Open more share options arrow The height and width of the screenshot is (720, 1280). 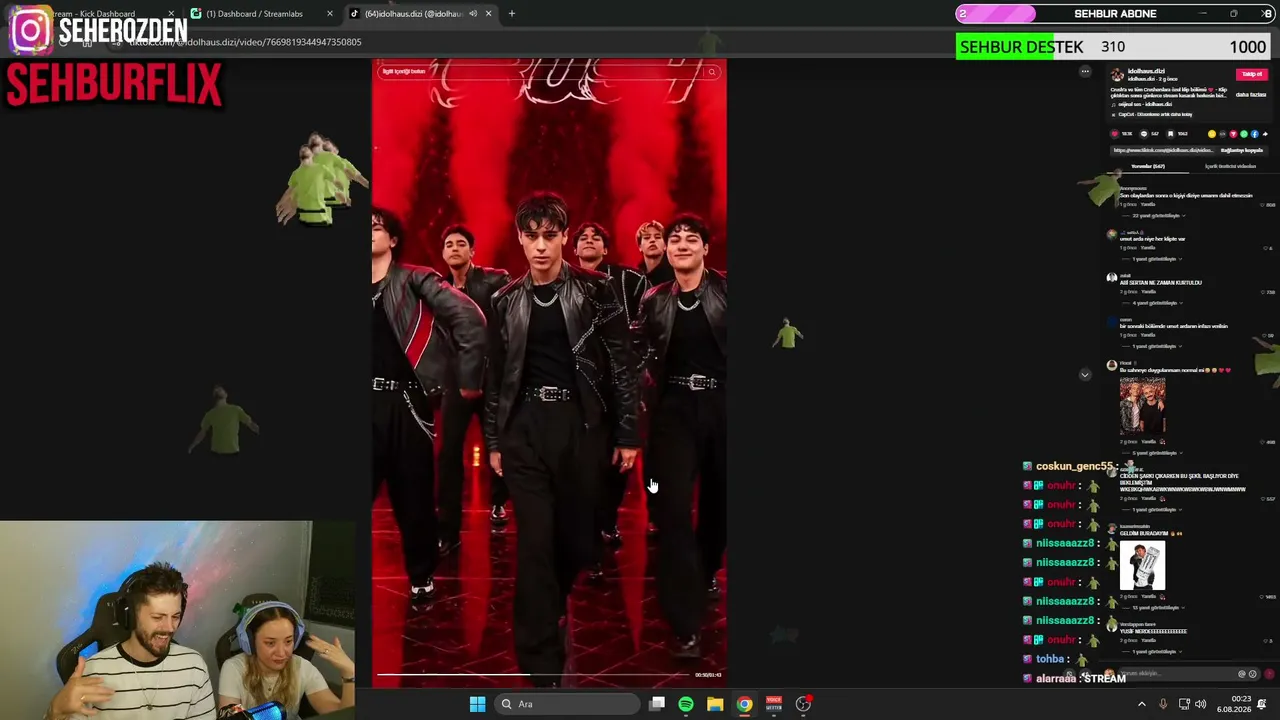click(x=1264, y=134)
